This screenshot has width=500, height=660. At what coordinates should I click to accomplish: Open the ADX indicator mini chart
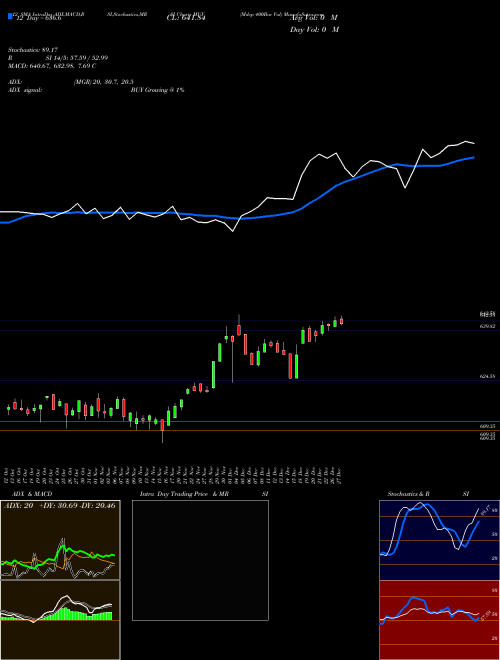pos(60,540)
